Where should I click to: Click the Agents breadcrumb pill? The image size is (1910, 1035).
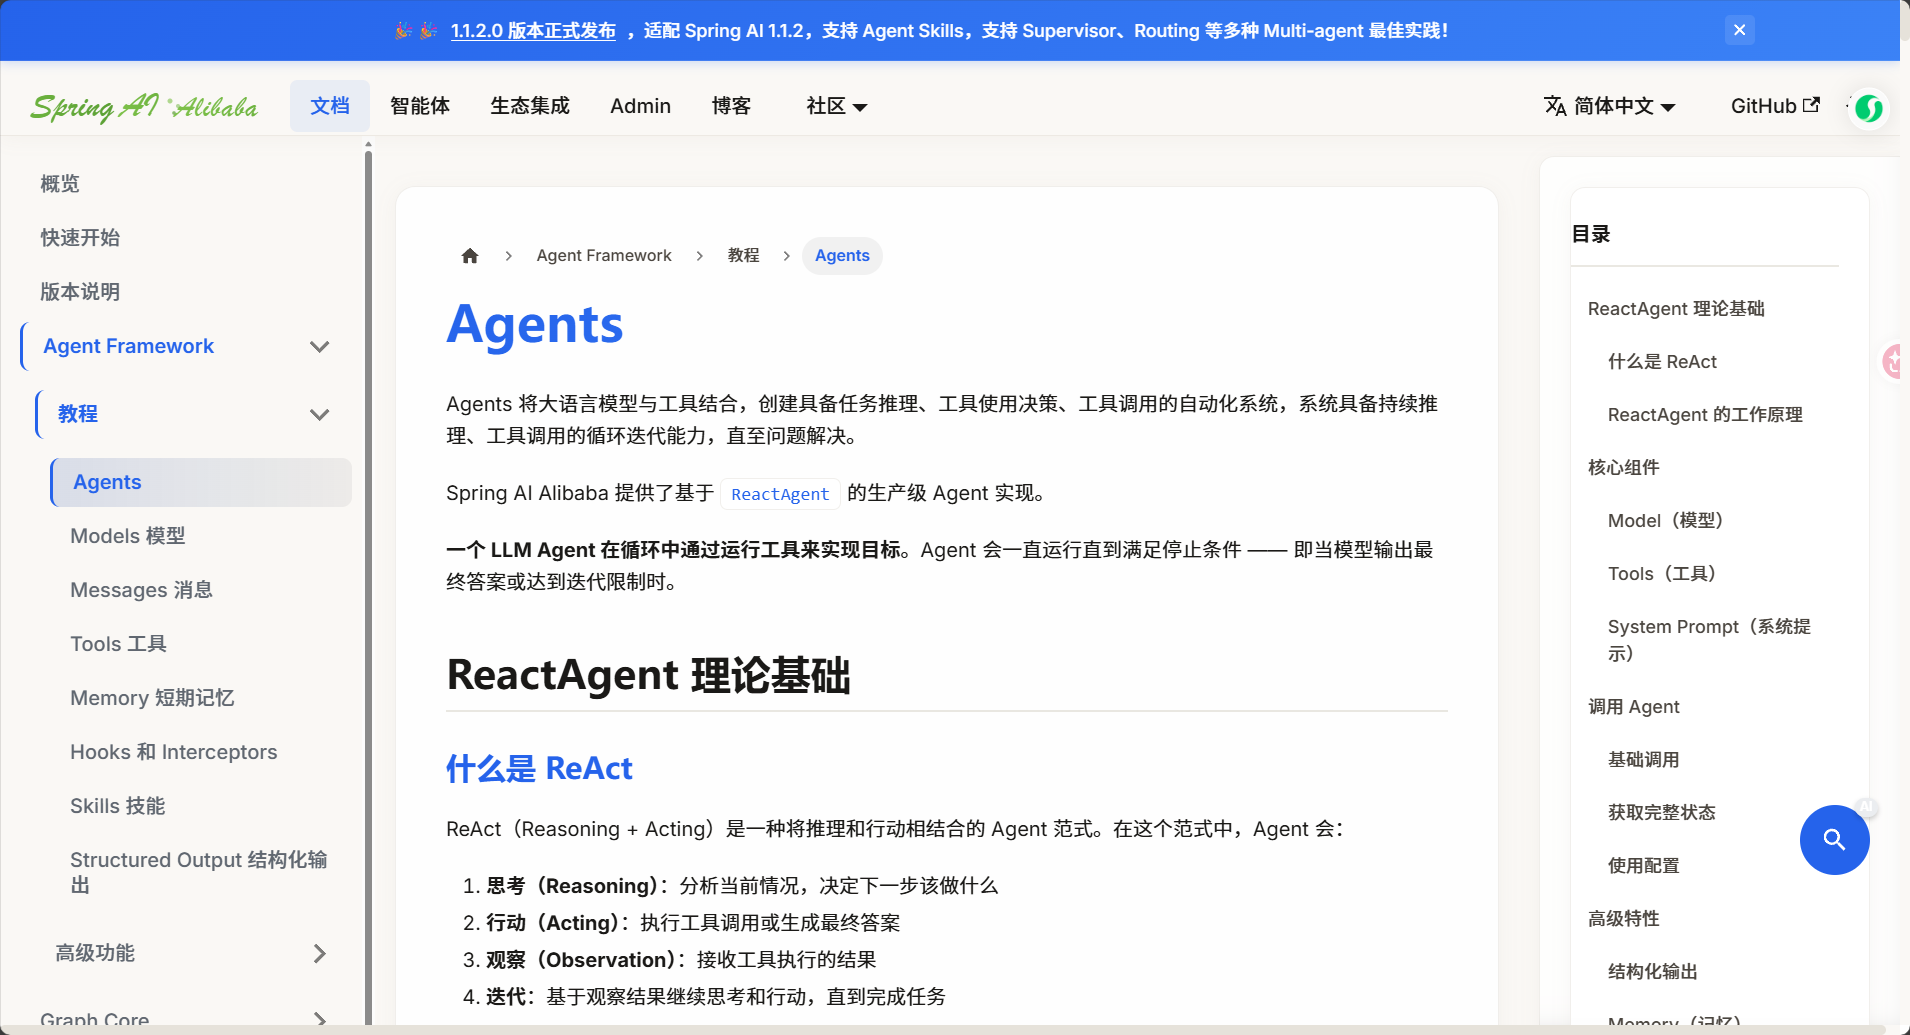[x=842, y=256]
